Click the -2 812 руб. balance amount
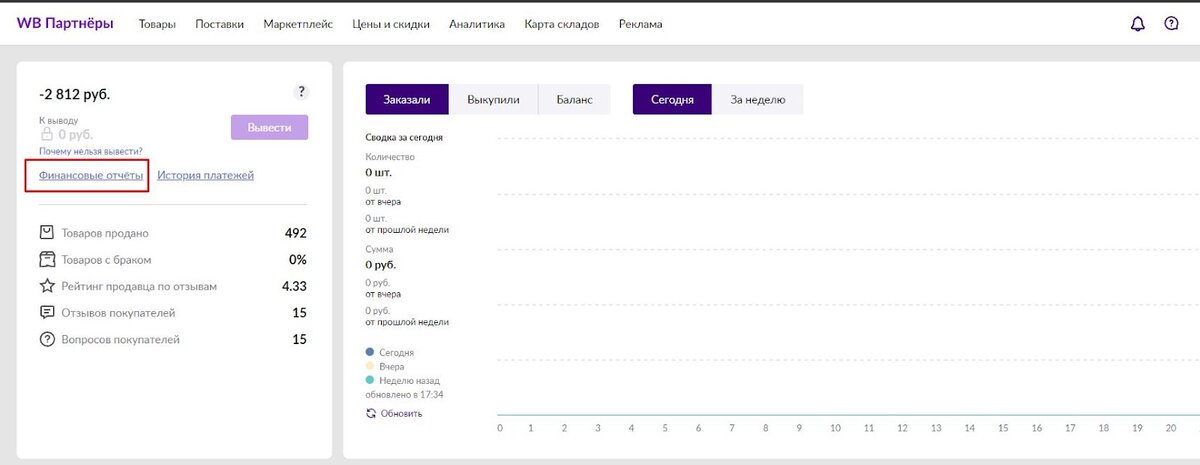 coord(75,94)
